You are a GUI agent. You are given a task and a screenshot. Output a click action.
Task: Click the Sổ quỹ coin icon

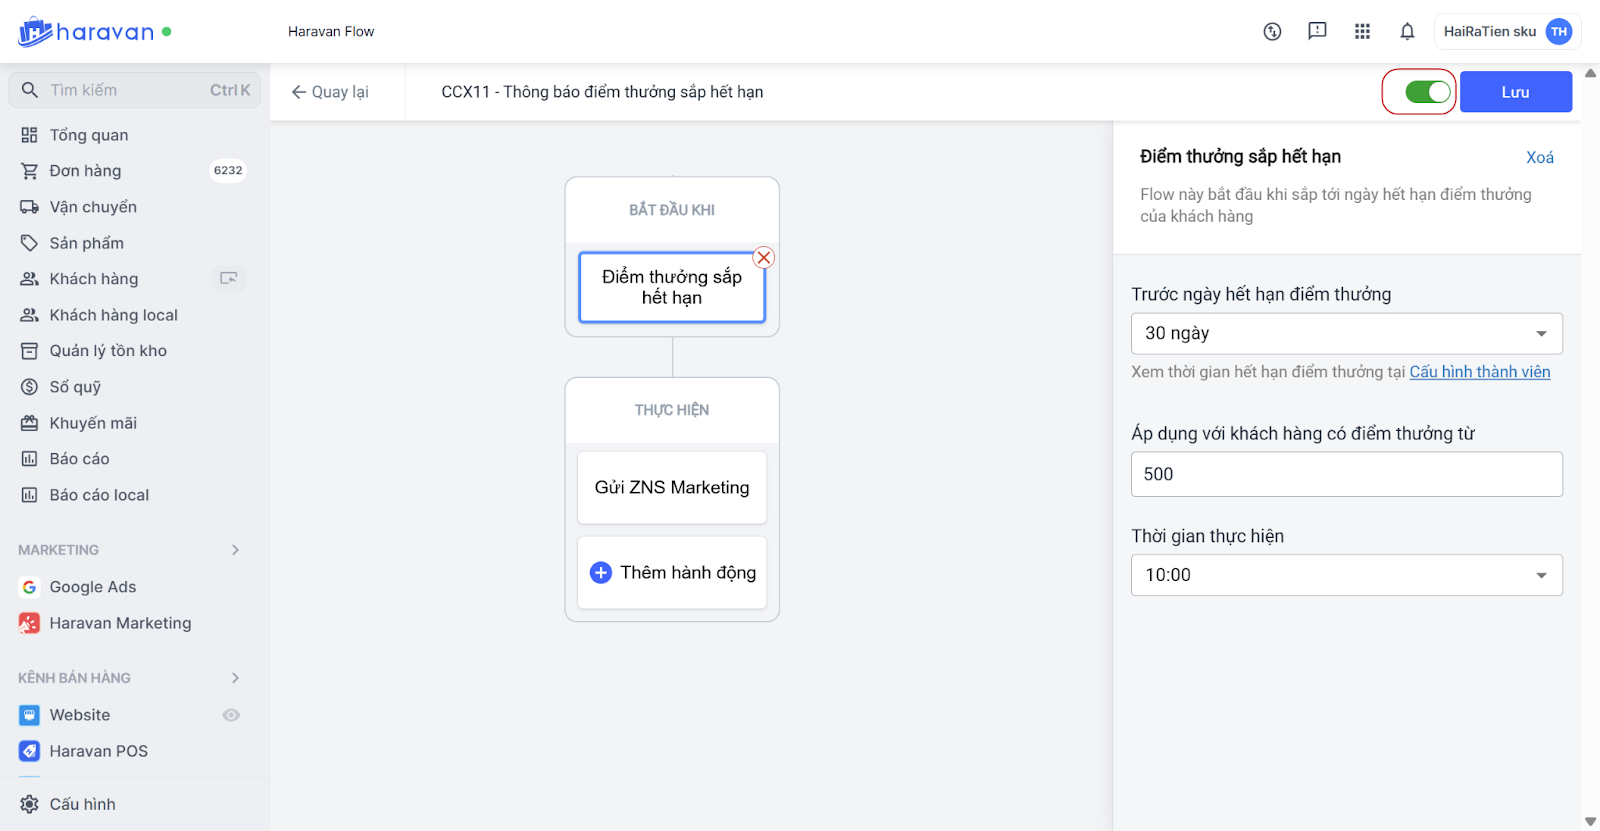pos(29,387)
